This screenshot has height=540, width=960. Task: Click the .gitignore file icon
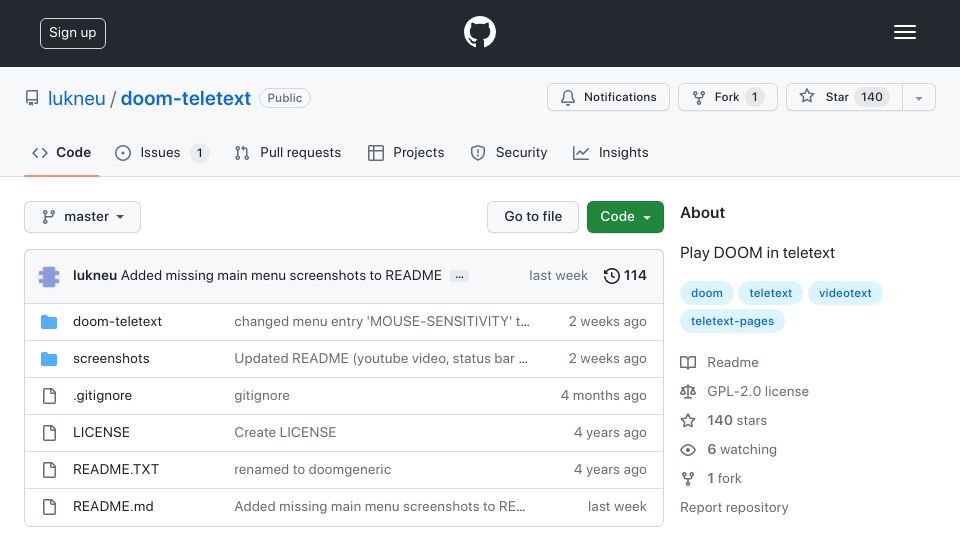click(50, 396)
